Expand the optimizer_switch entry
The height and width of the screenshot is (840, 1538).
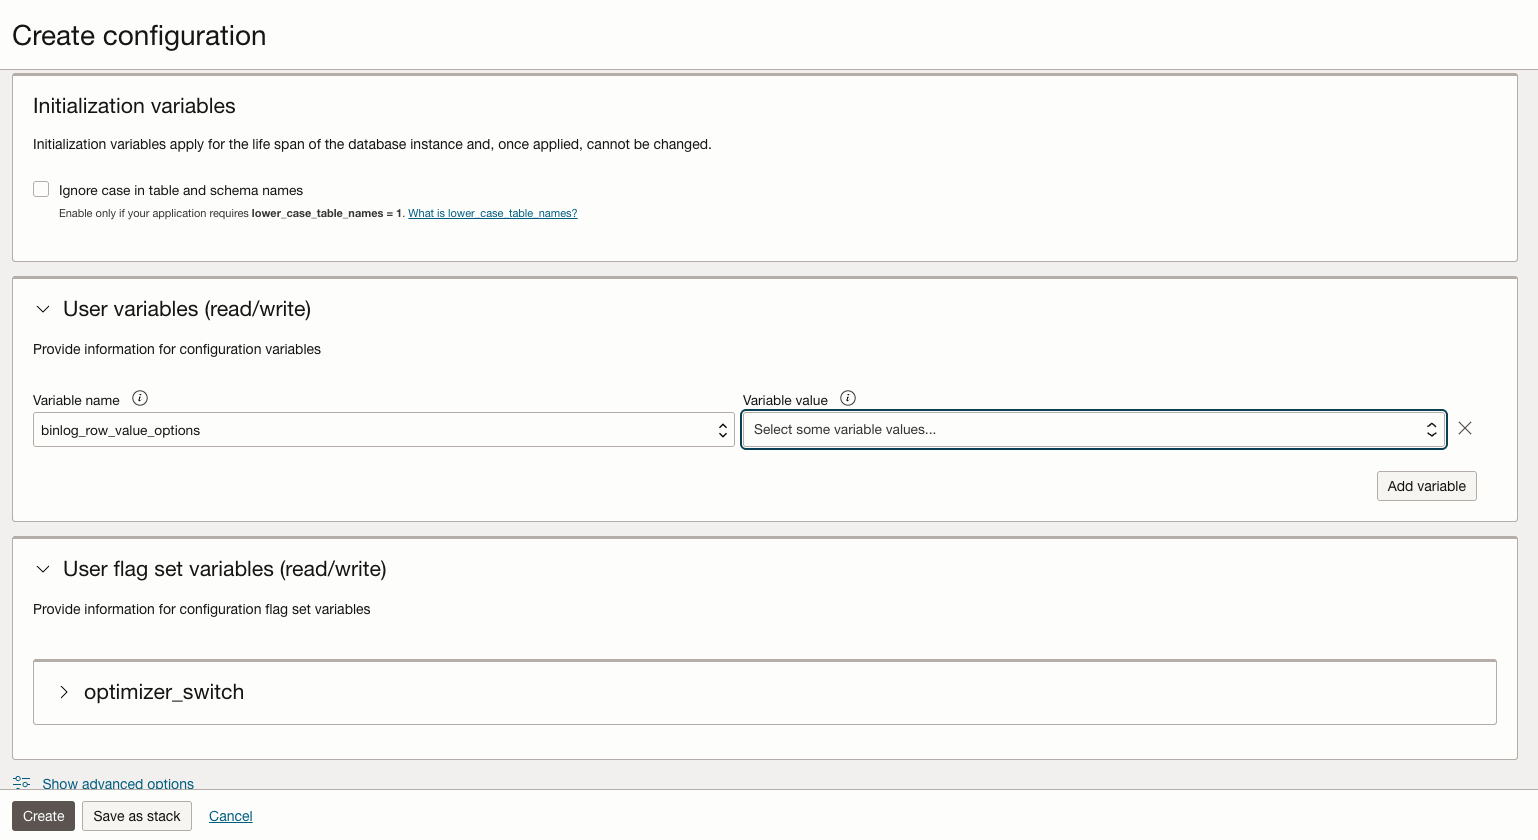click(64, 691)
